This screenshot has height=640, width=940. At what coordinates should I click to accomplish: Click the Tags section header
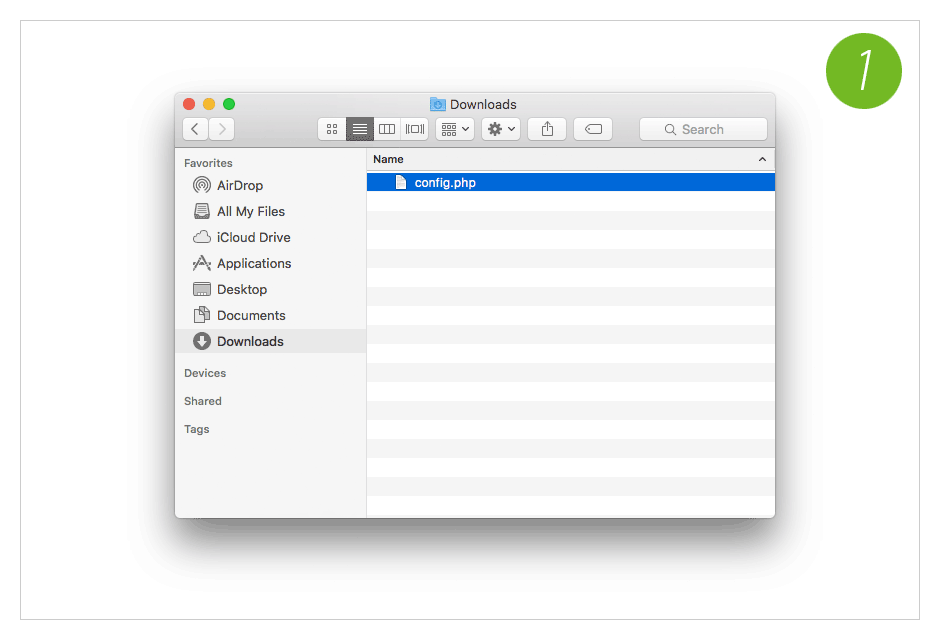(x=197, y=429)
